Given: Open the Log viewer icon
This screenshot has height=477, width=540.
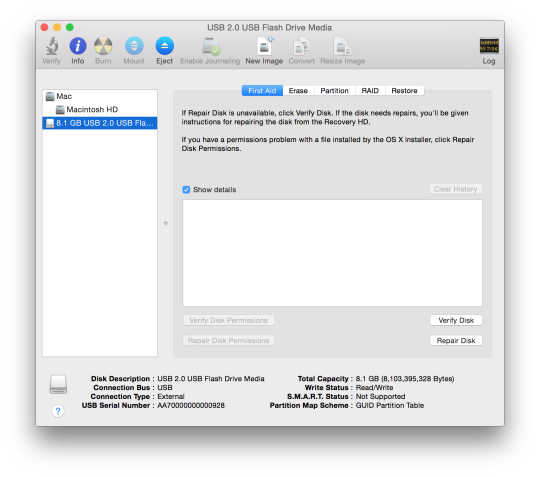Looking at the screenshot, I should click(489, 46).
